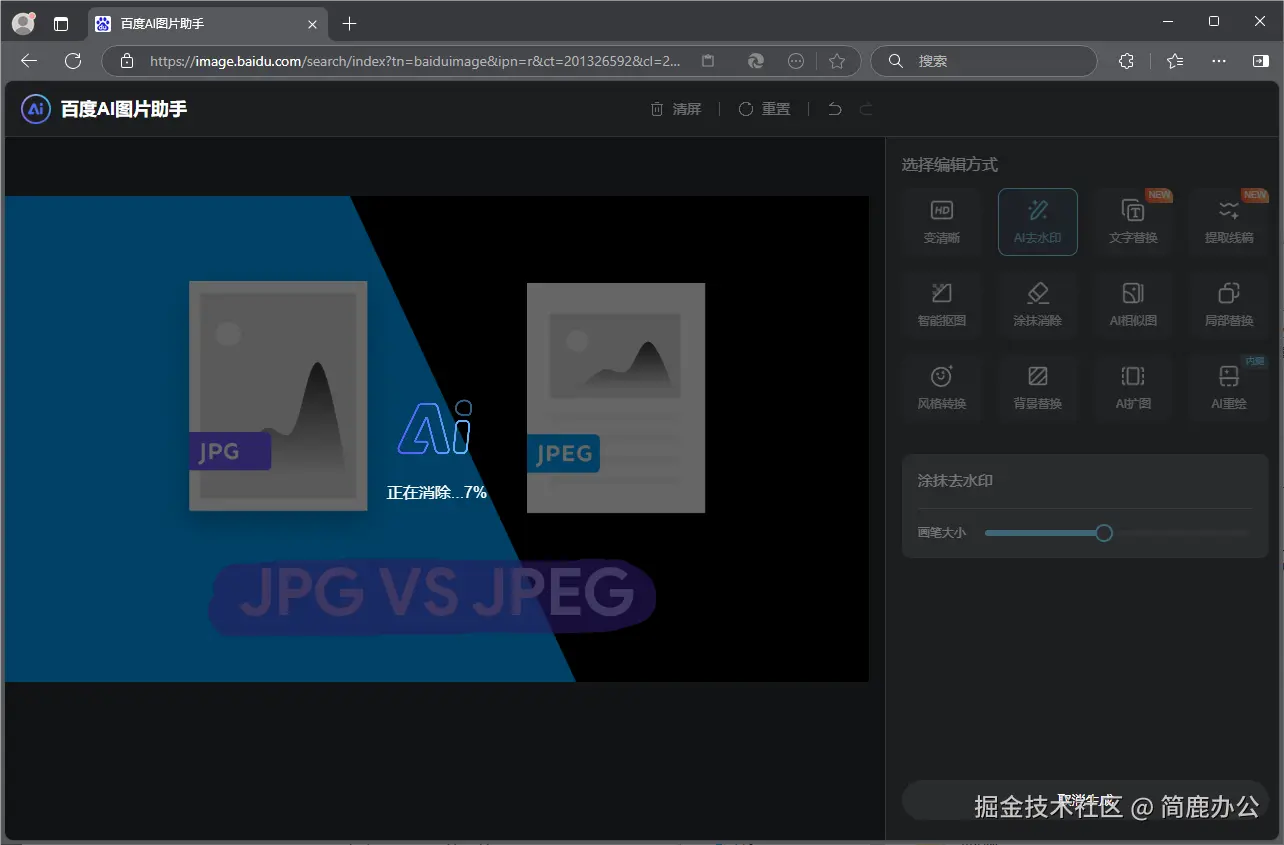Open browser settings and more menu
The width and height of the screenshot is (1284, 845).
pyautogui.click(x=1219, y=61)
